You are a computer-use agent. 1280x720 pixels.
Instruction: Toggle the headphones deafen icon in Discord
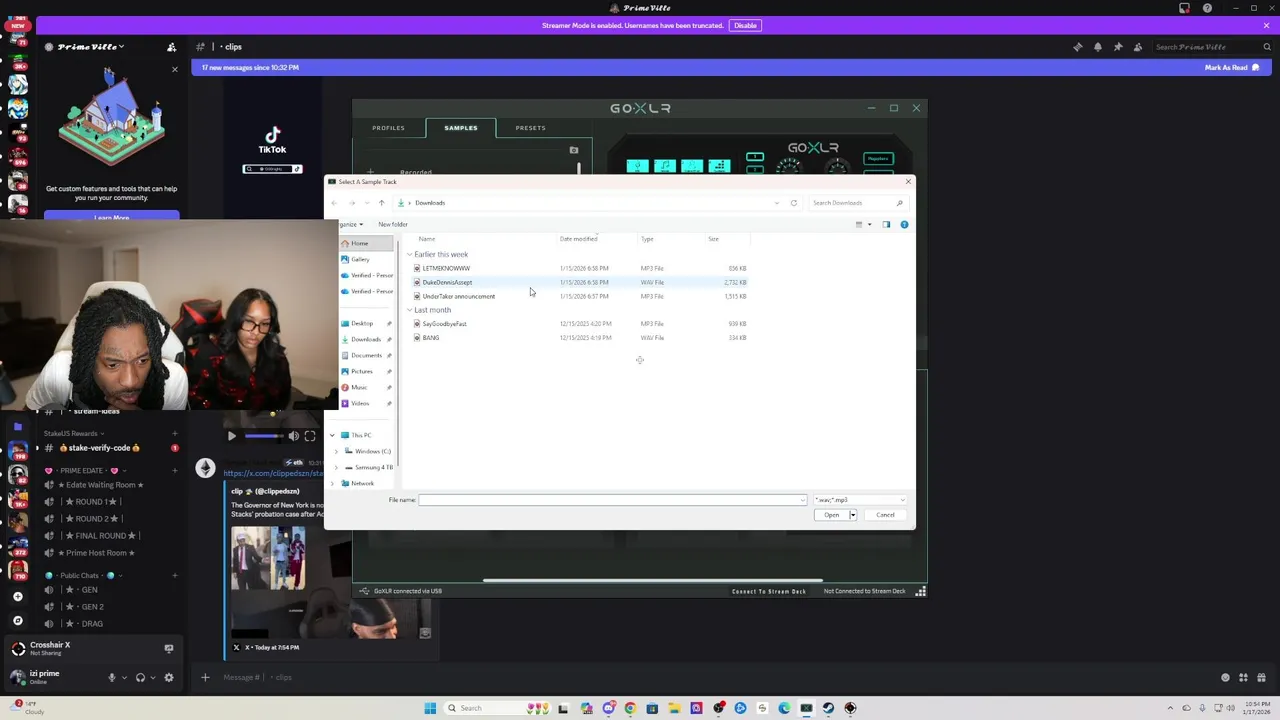(x=140, y=678)
